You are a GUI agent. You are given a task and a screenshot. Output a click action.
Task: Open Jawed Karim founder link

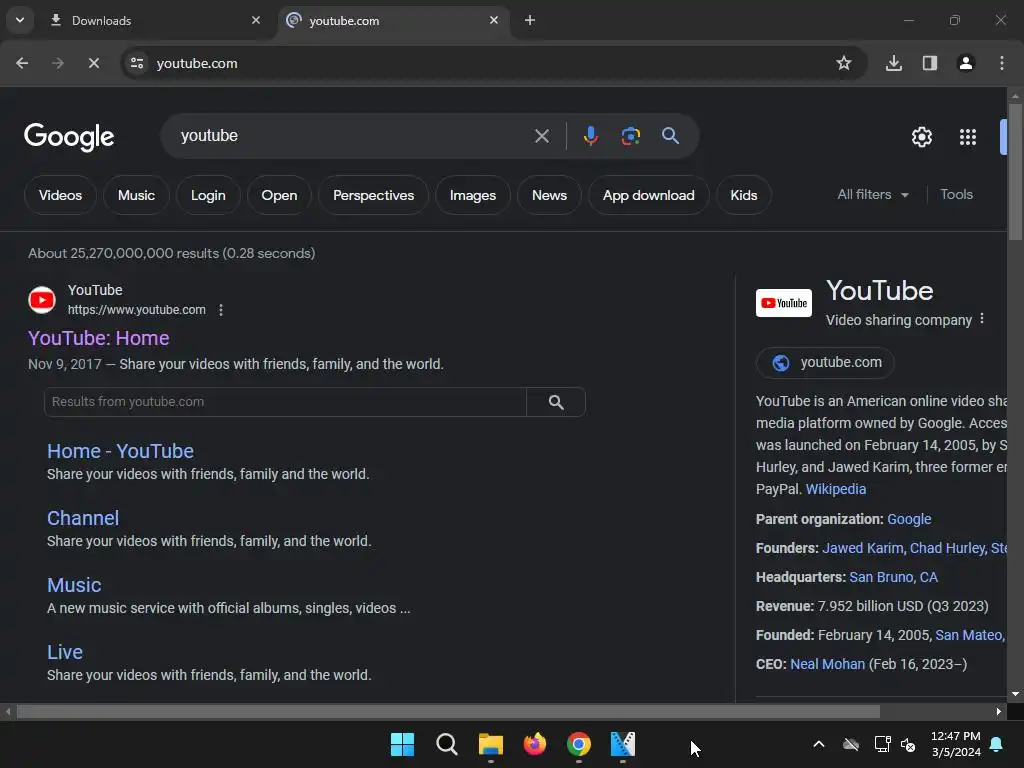(x=863, y=548)
